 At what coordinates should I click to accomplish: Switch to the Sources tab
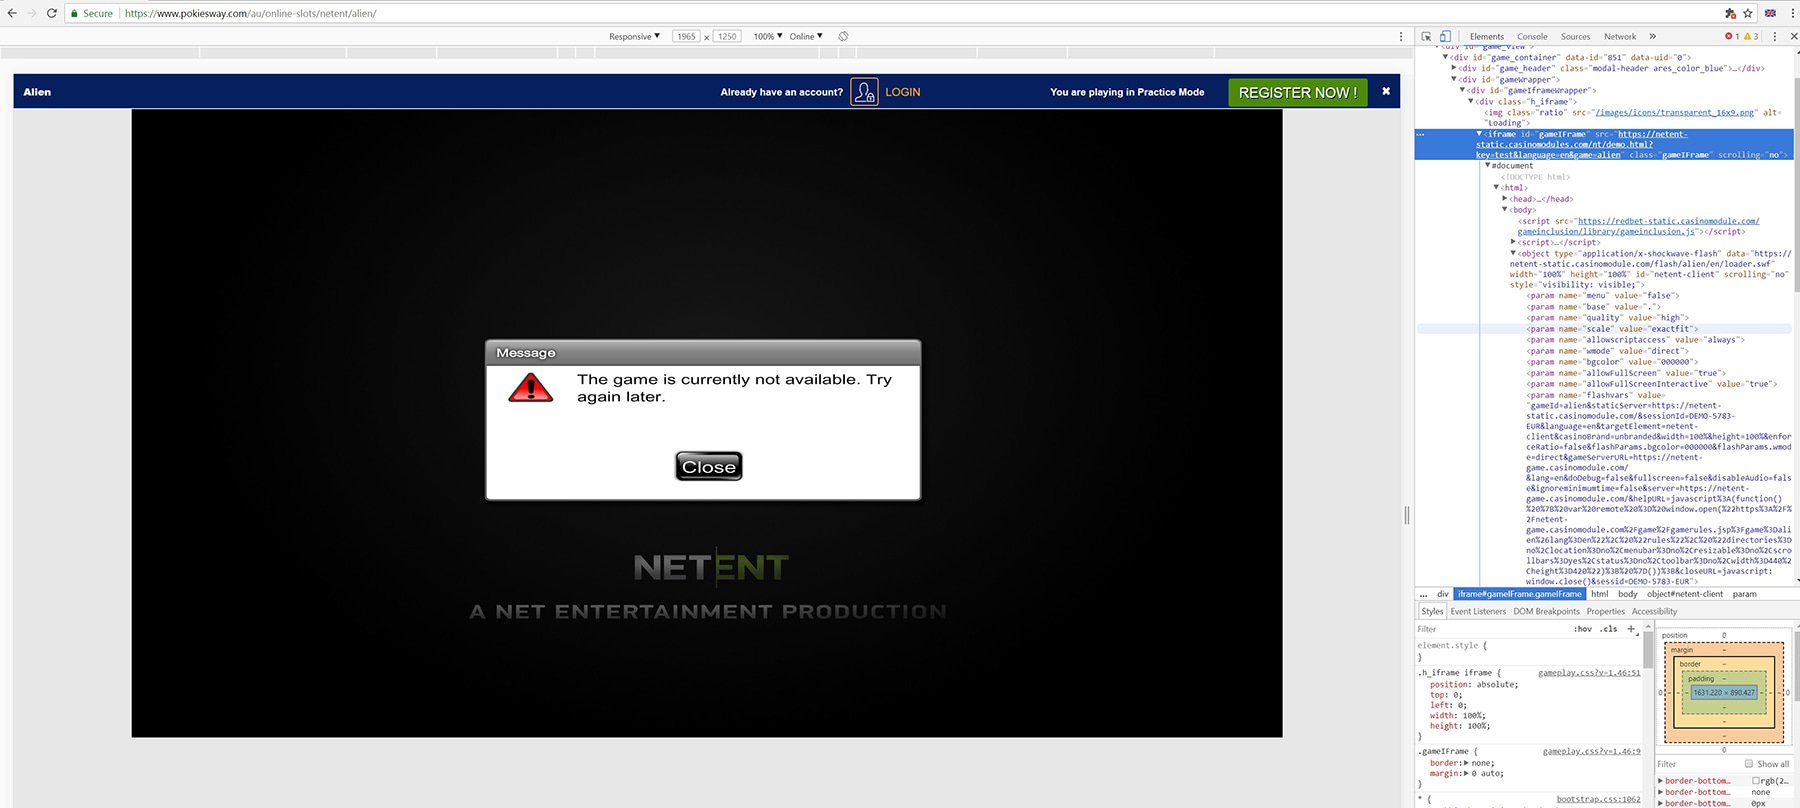click(x=1575, y=36)
